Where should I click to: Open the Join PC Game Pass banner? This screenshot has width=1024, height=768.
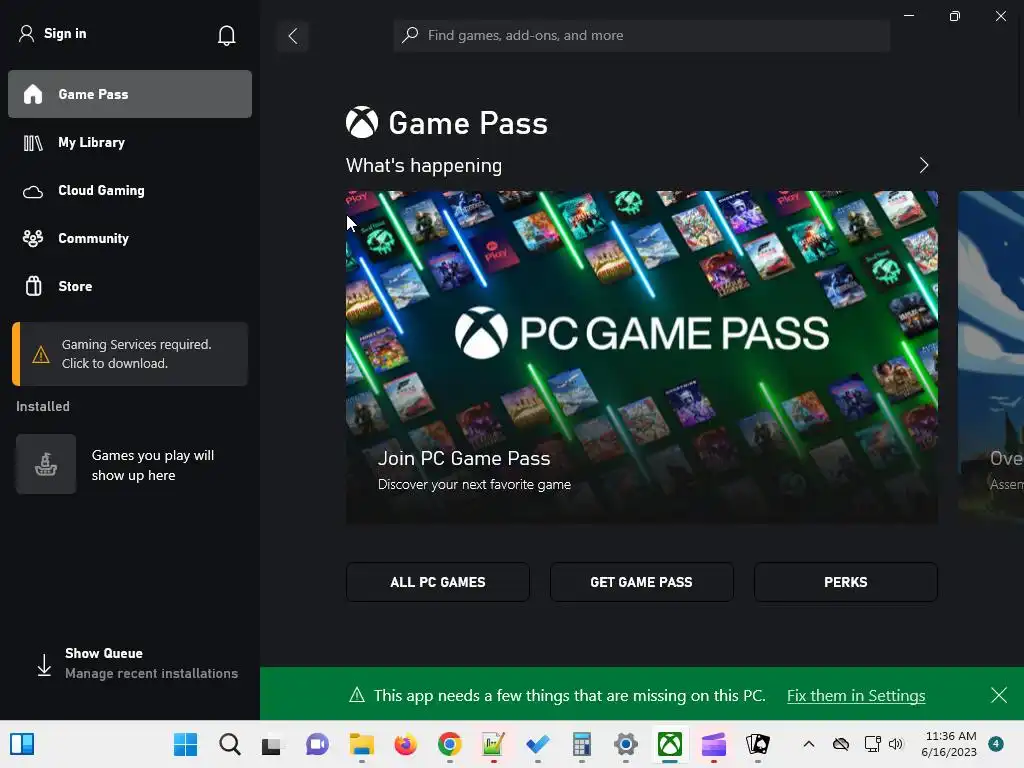click(641, 357)
